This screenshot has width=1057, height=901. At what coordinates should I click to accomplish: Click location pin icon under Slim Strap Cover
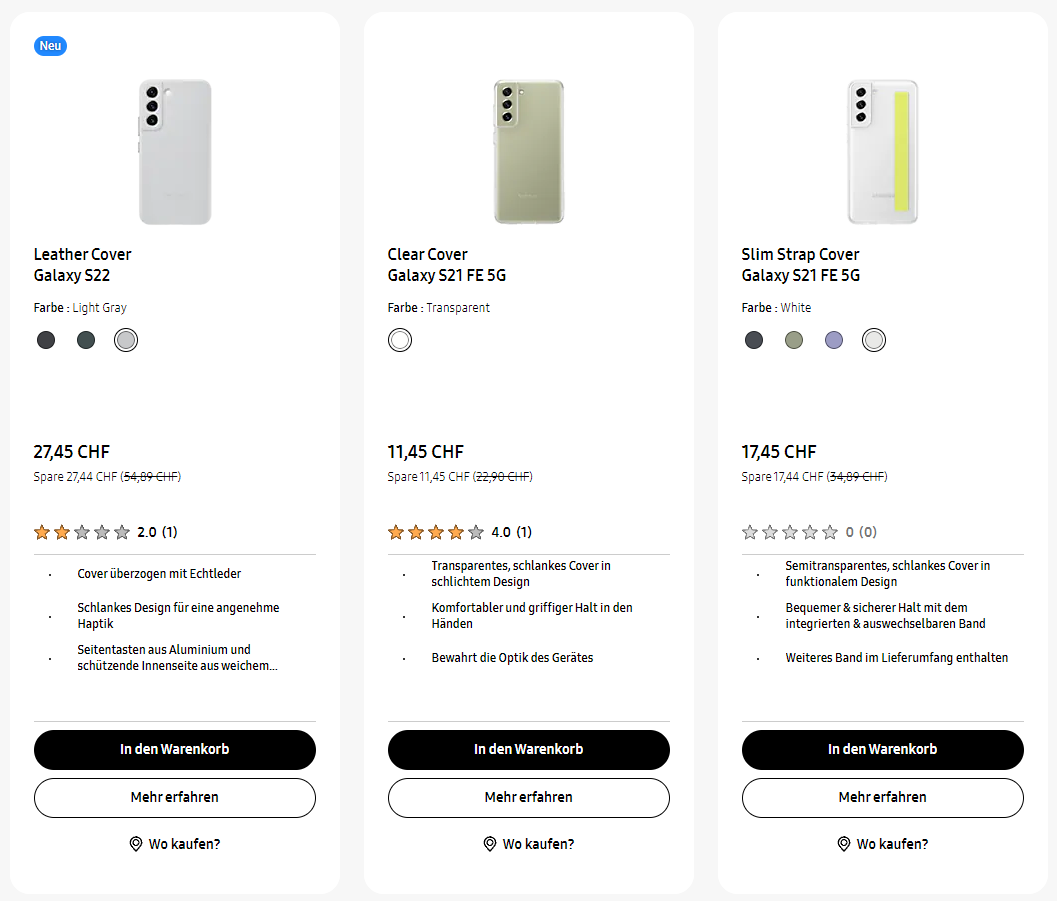[x=844, y=844]
